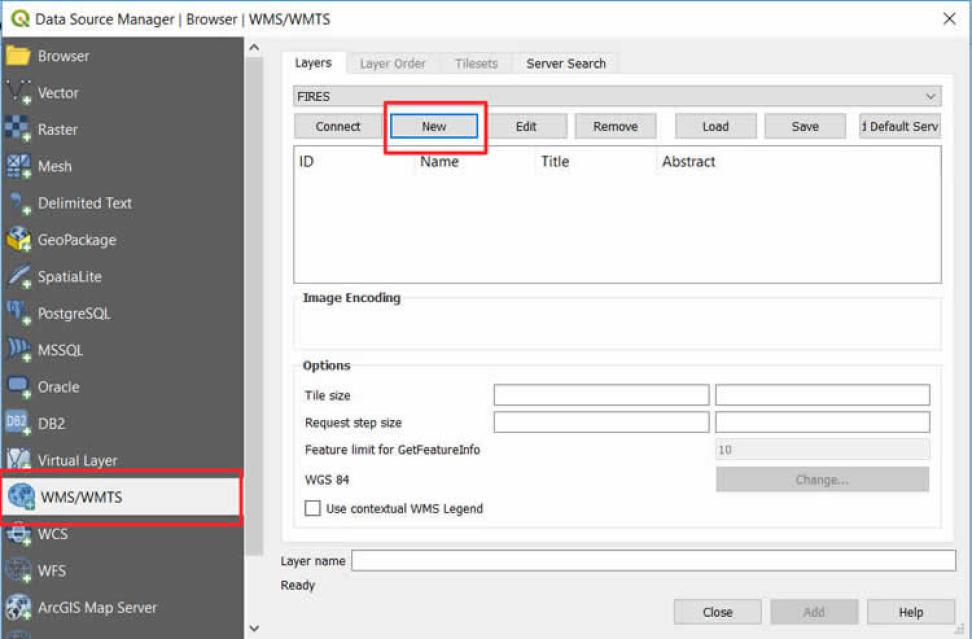Viewport: 972px width, 639px height.
Task: Select the DB2 icon
Action: click(x=17, y=423)
